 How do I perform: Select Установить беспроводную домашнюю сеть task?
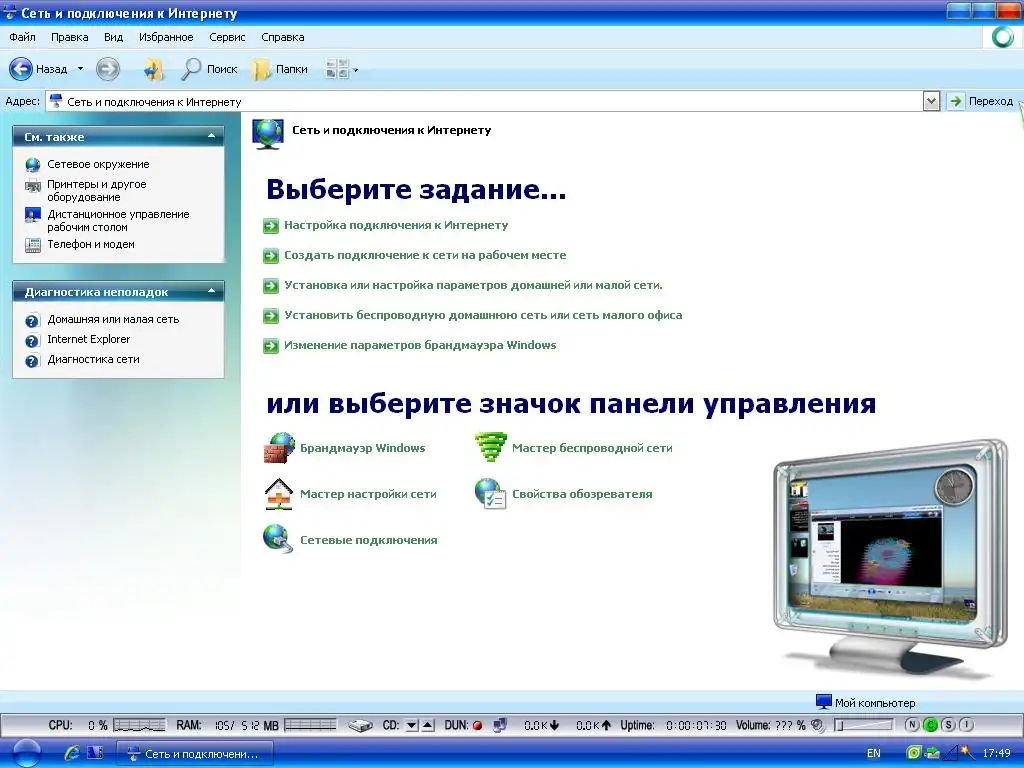coord(483,315)
